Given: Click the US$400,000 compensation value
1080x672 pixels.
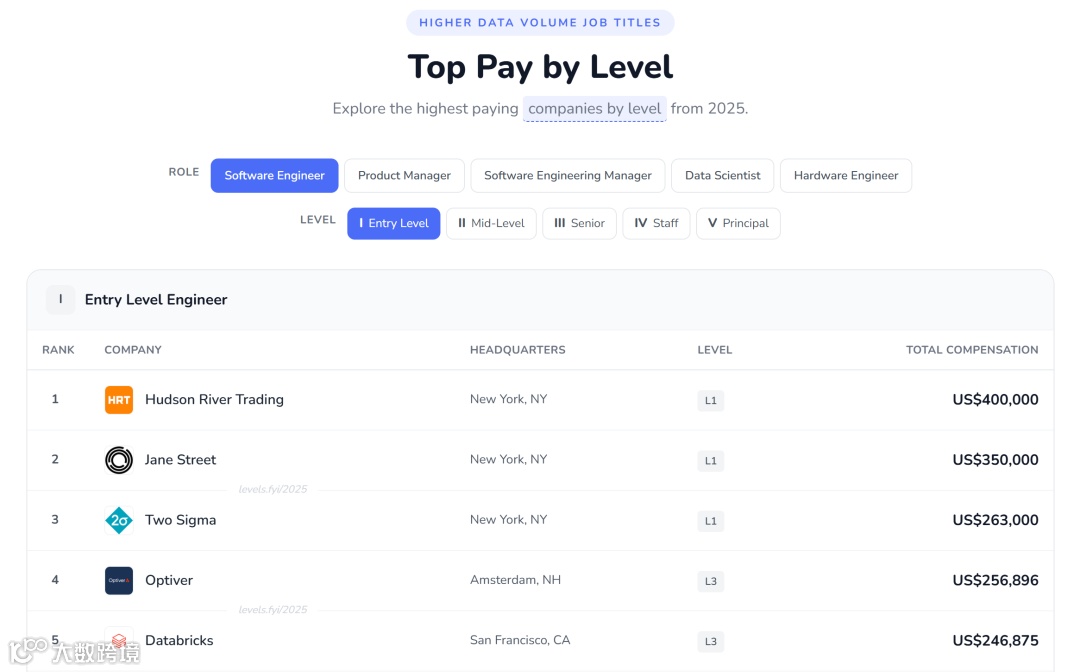Looking at the screenshot, I should click(995, 399).
